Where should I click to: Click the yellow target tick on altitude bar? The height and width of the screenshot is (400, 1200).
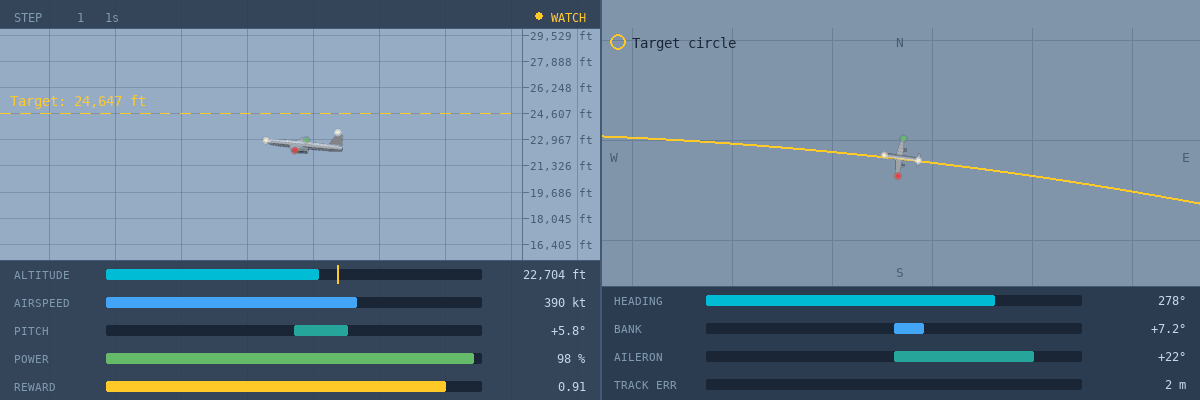338,274
